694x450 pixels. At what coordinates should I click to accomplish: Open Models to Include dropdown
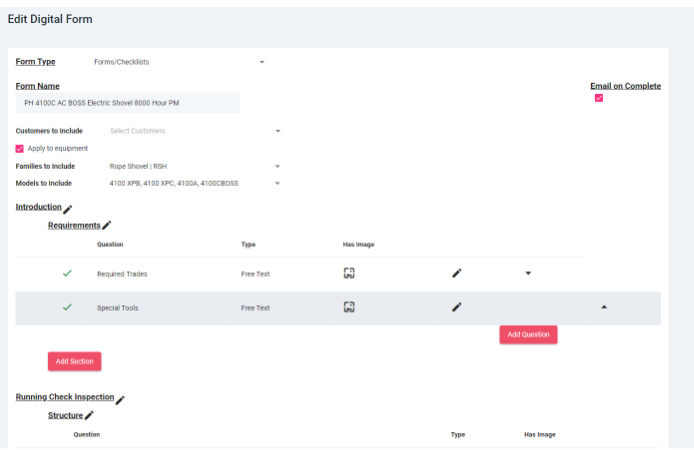click(278, 183)
